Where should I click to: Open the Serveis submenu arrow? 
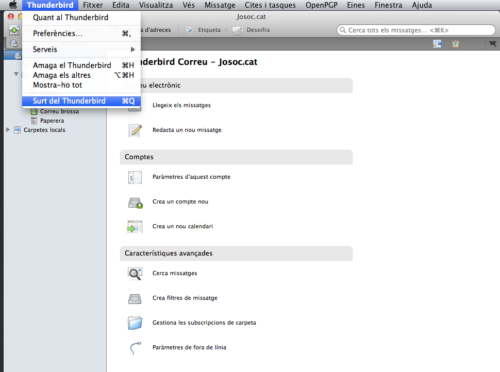133,49
